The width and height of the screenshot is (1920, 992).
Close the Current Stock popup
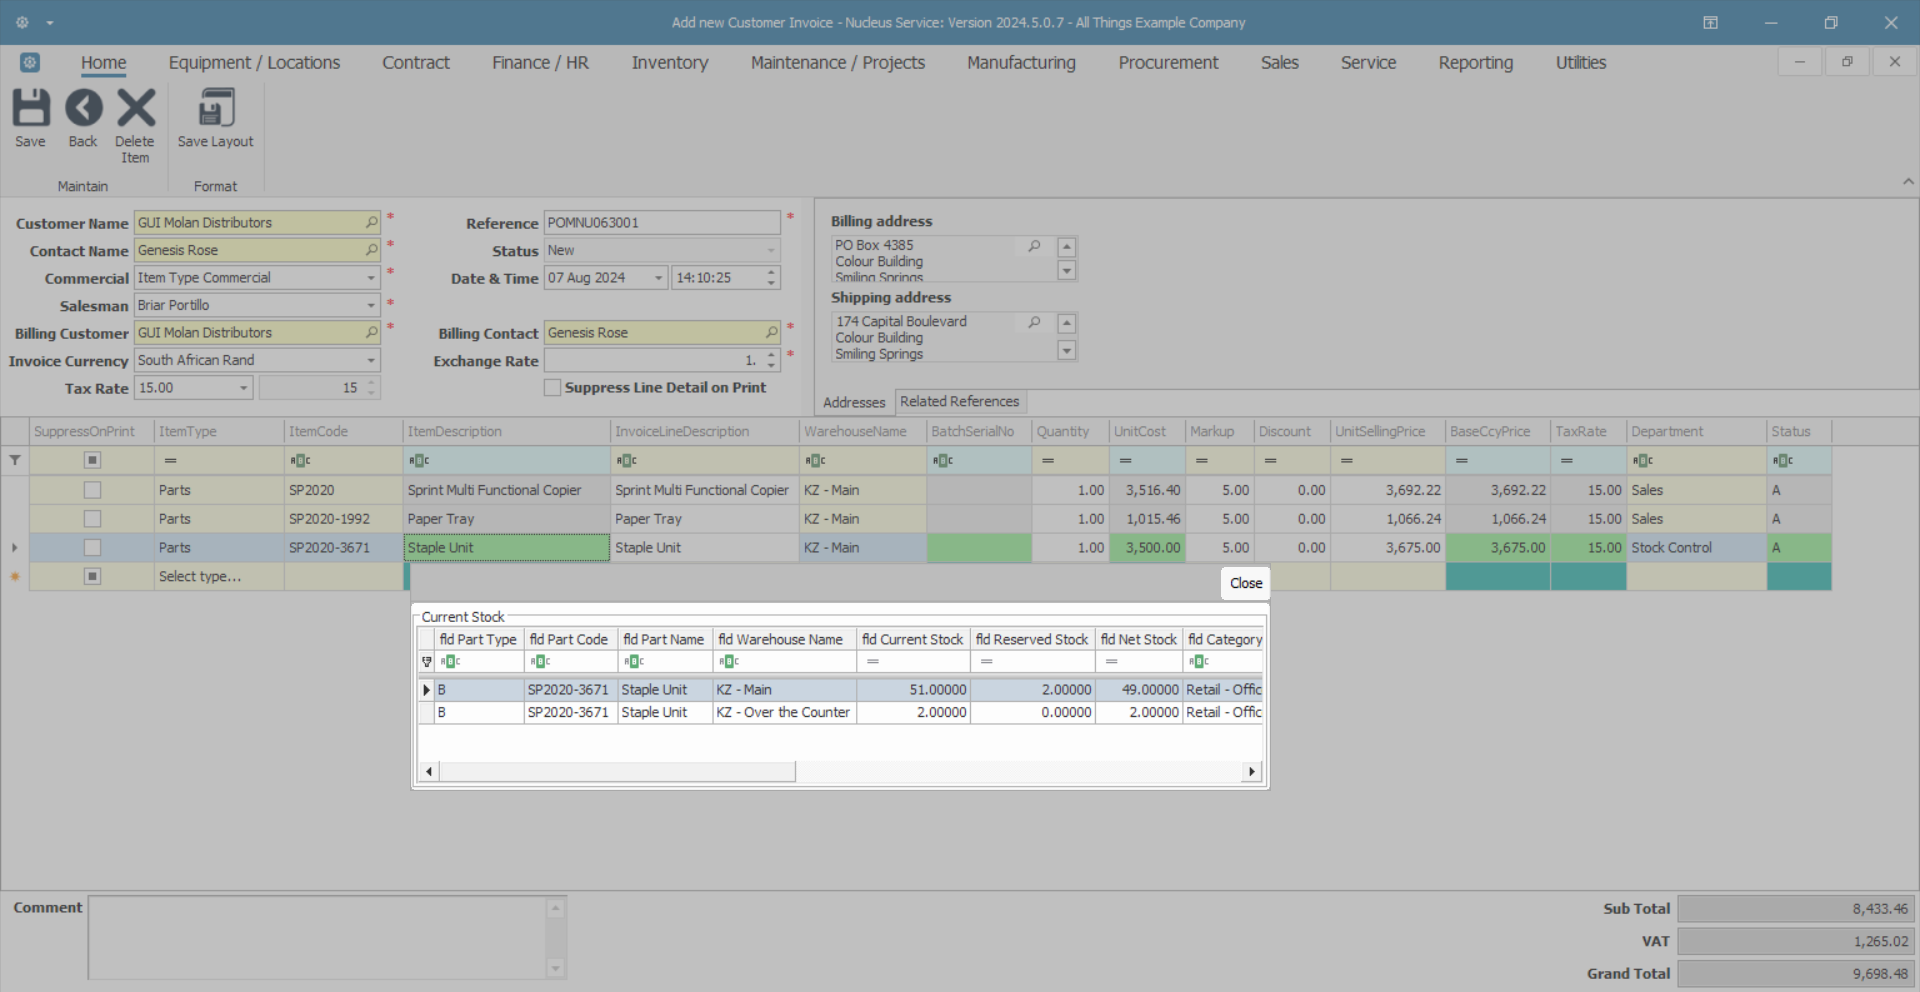tap(1245, 583)
